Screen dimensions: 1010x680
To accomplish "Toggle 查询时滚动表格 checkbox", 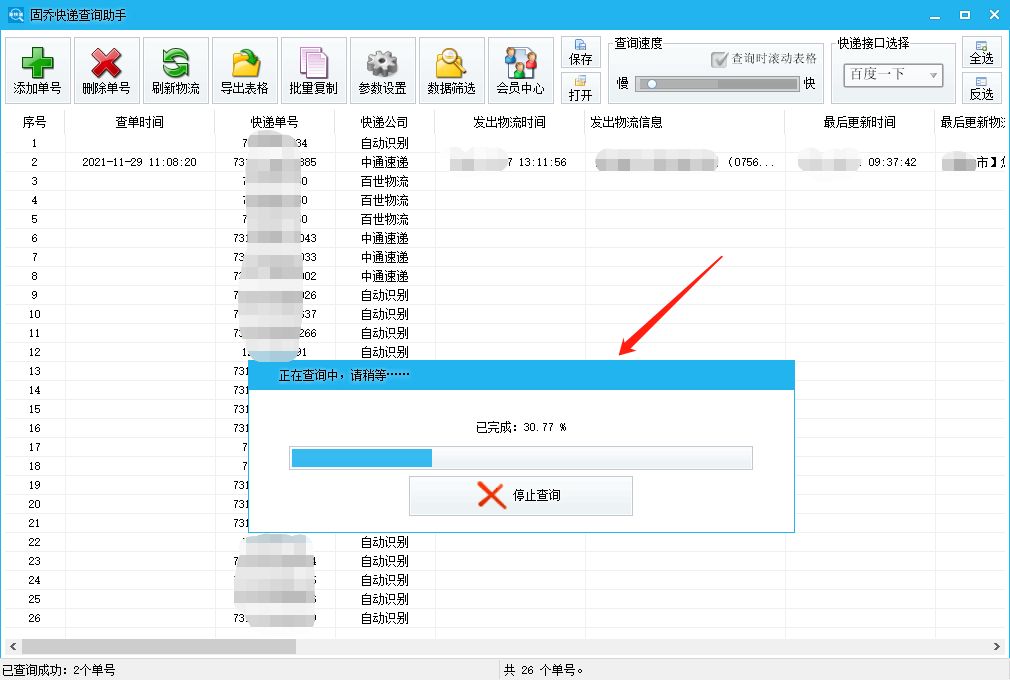I will pos(719,59).
